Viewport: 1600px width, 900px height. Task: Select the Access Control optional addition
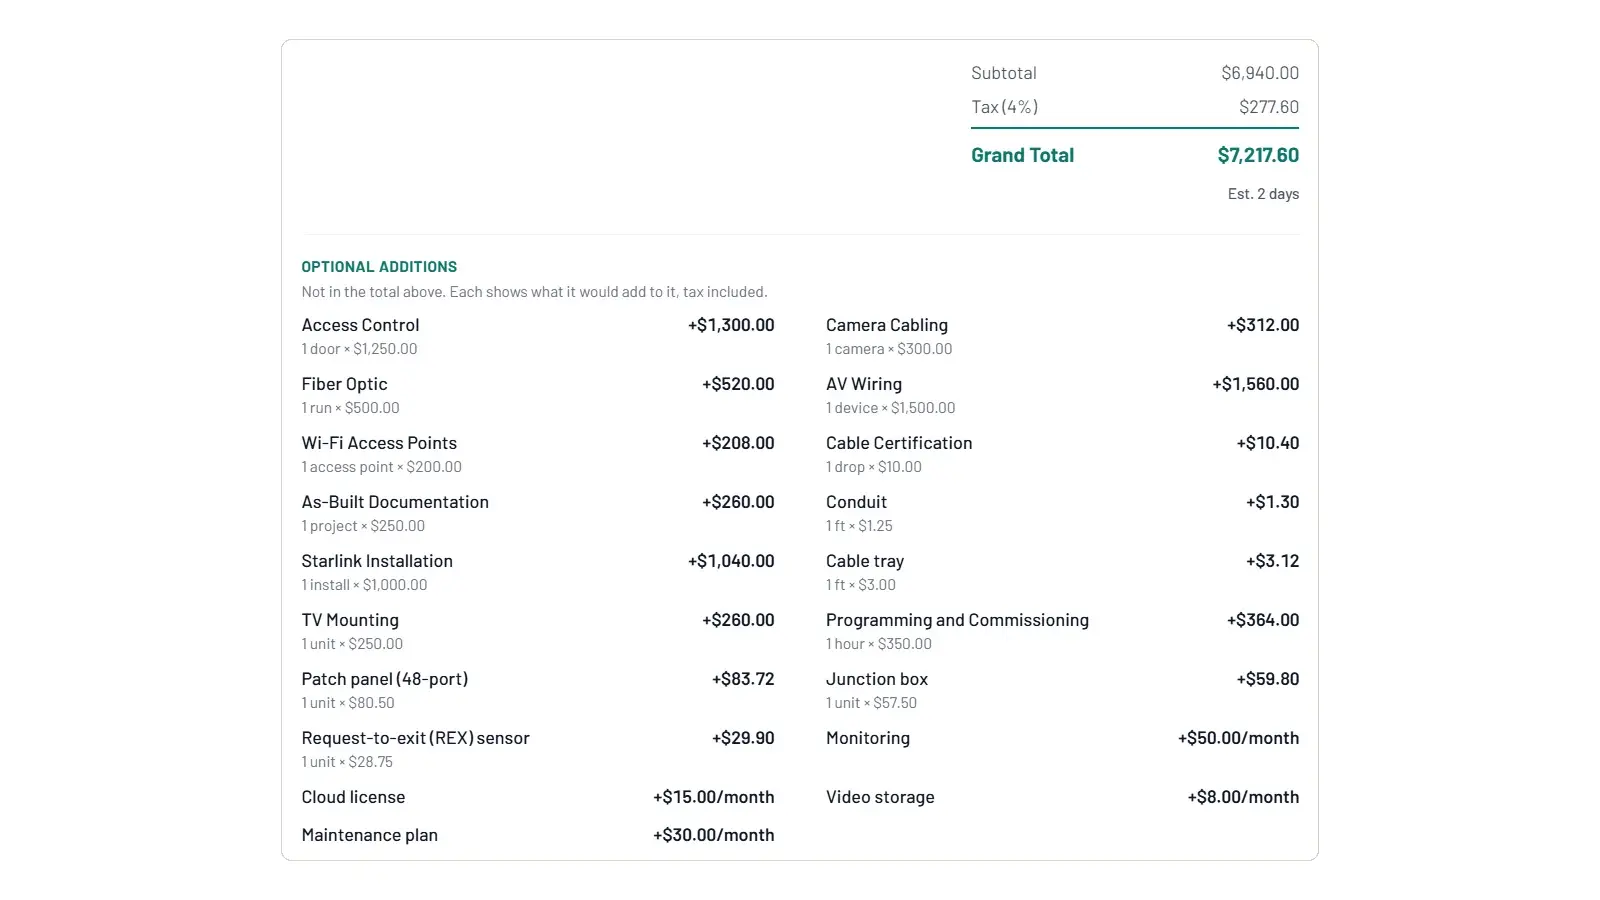[x=538, y=336]
